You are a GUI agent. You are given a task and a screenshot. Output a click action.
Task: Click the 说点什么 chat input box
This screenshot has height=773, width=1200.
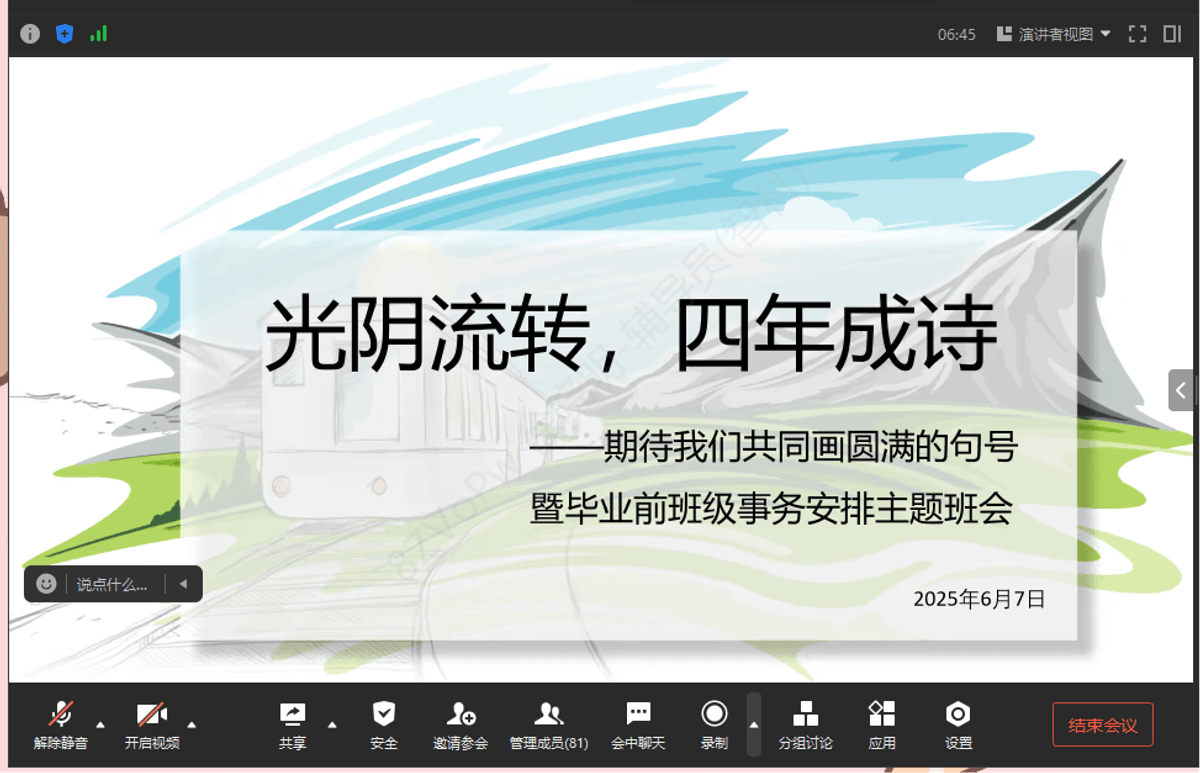tap(112, 584)
